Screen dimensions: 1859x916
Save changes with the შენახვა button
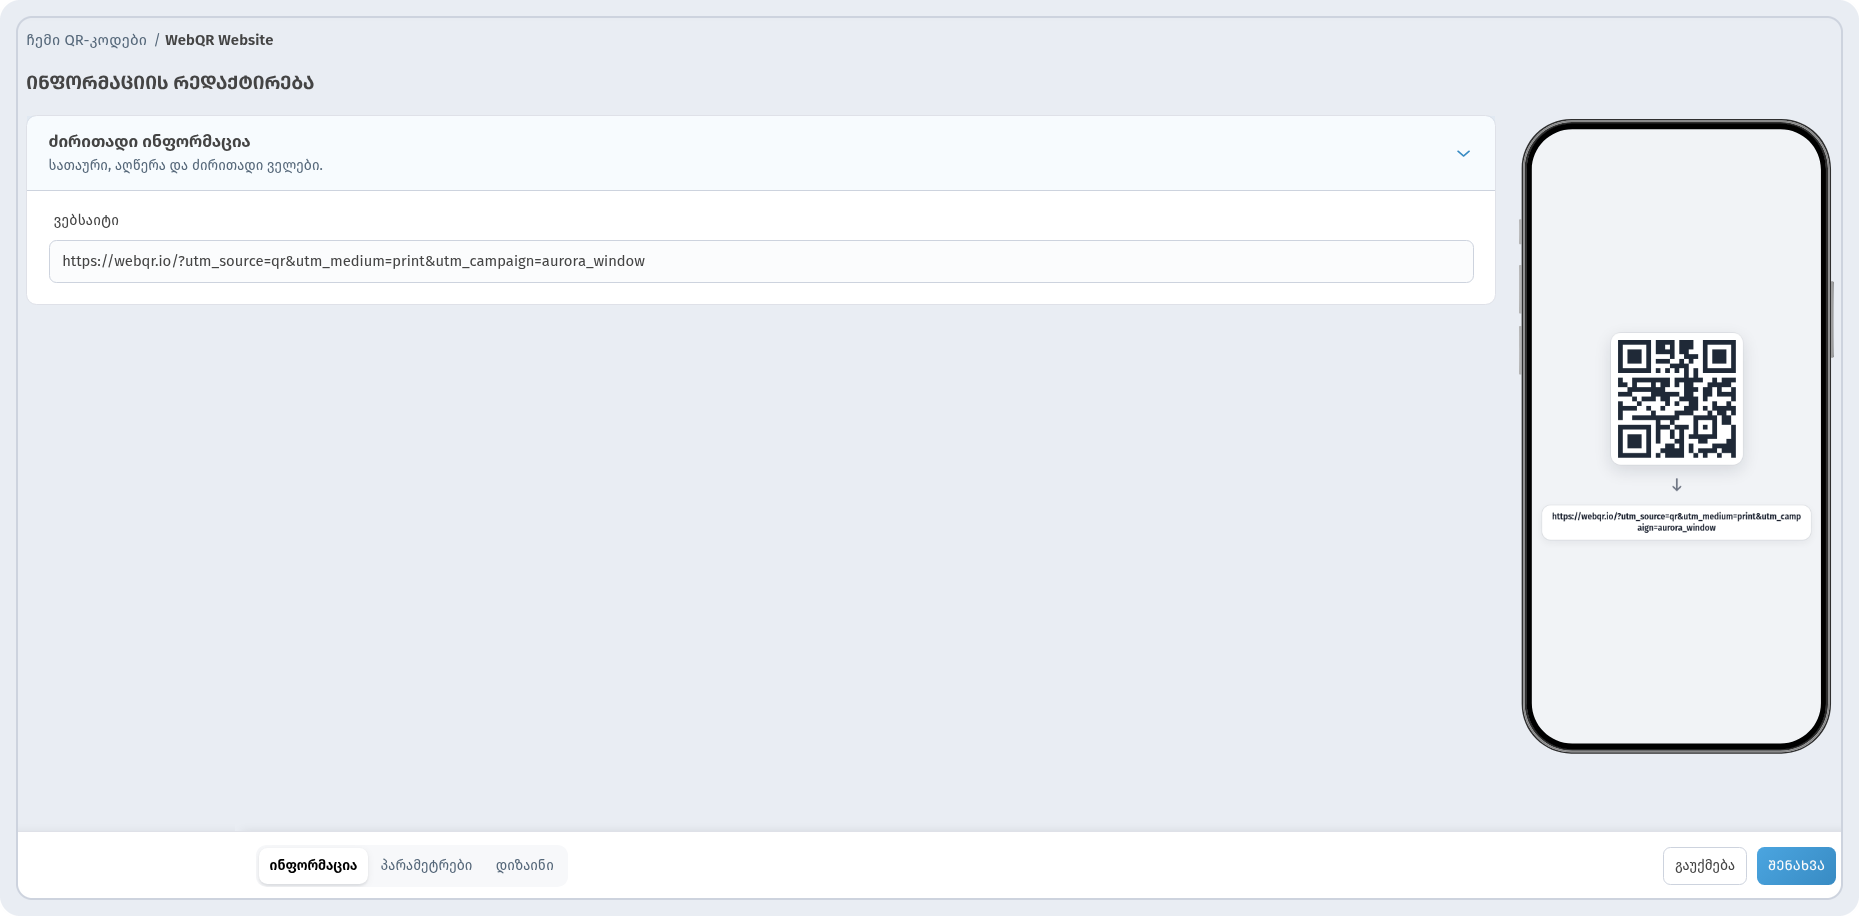pos(1796,866)
